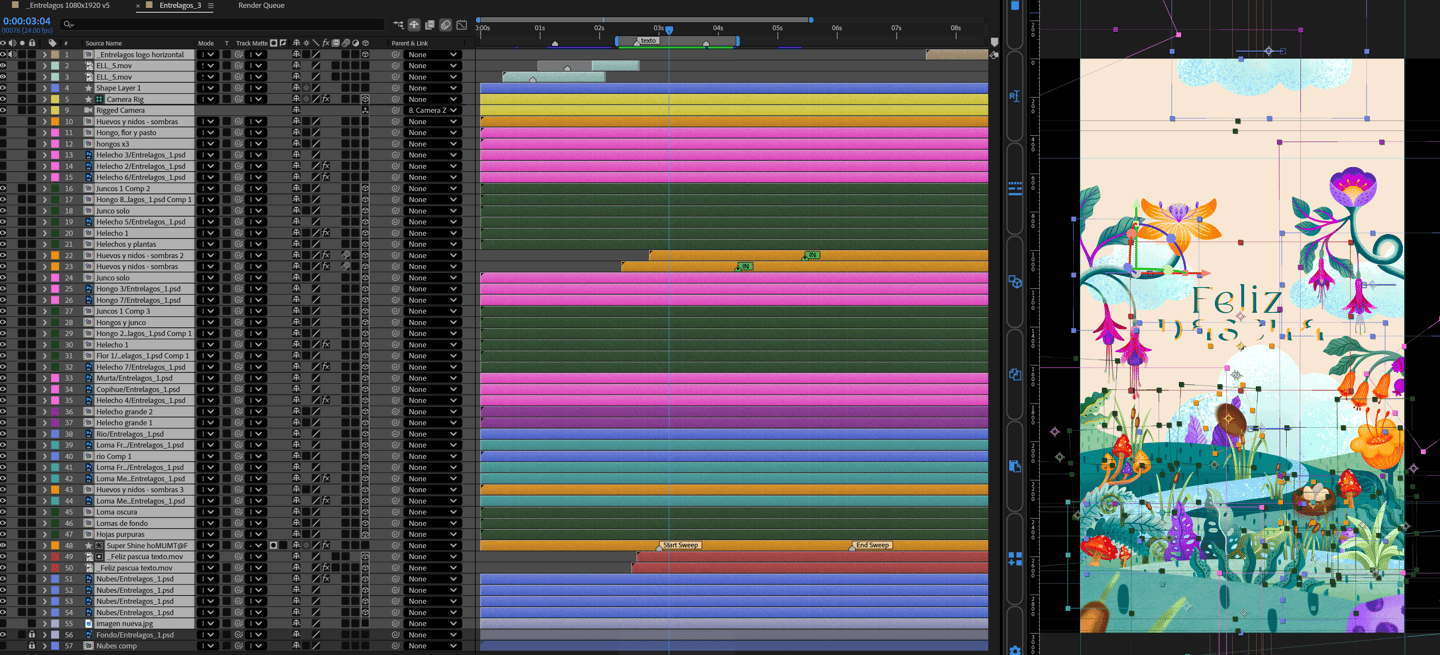The image size is (1440, 655).
Task: Expand the _Entrelagos logo horizontal layer
Action: [x=44, y=54]
